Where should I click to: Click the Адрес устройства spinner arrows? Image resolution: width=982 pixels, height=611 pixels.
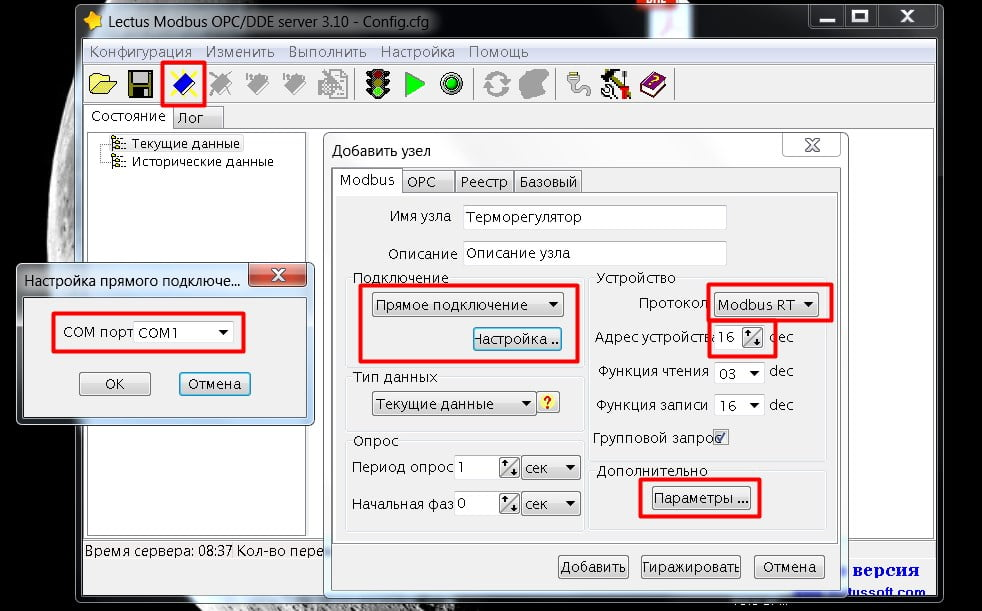[752, 337]
